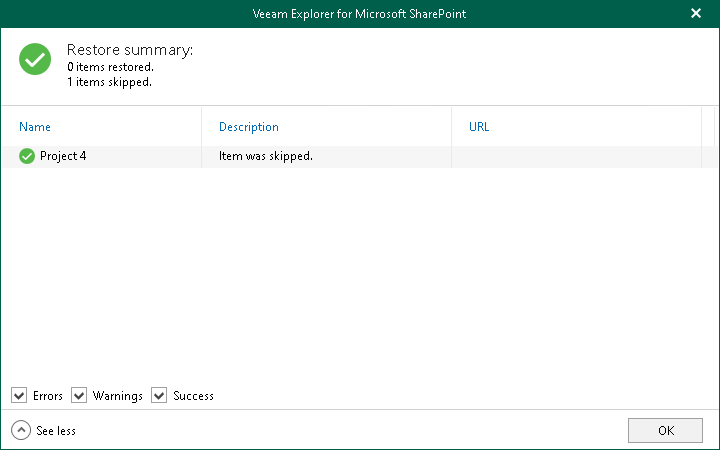The height and width of the screenshot is (450, 720).
Task: Toggle the Warnings filter checkbox
Action: pos(80,396)
